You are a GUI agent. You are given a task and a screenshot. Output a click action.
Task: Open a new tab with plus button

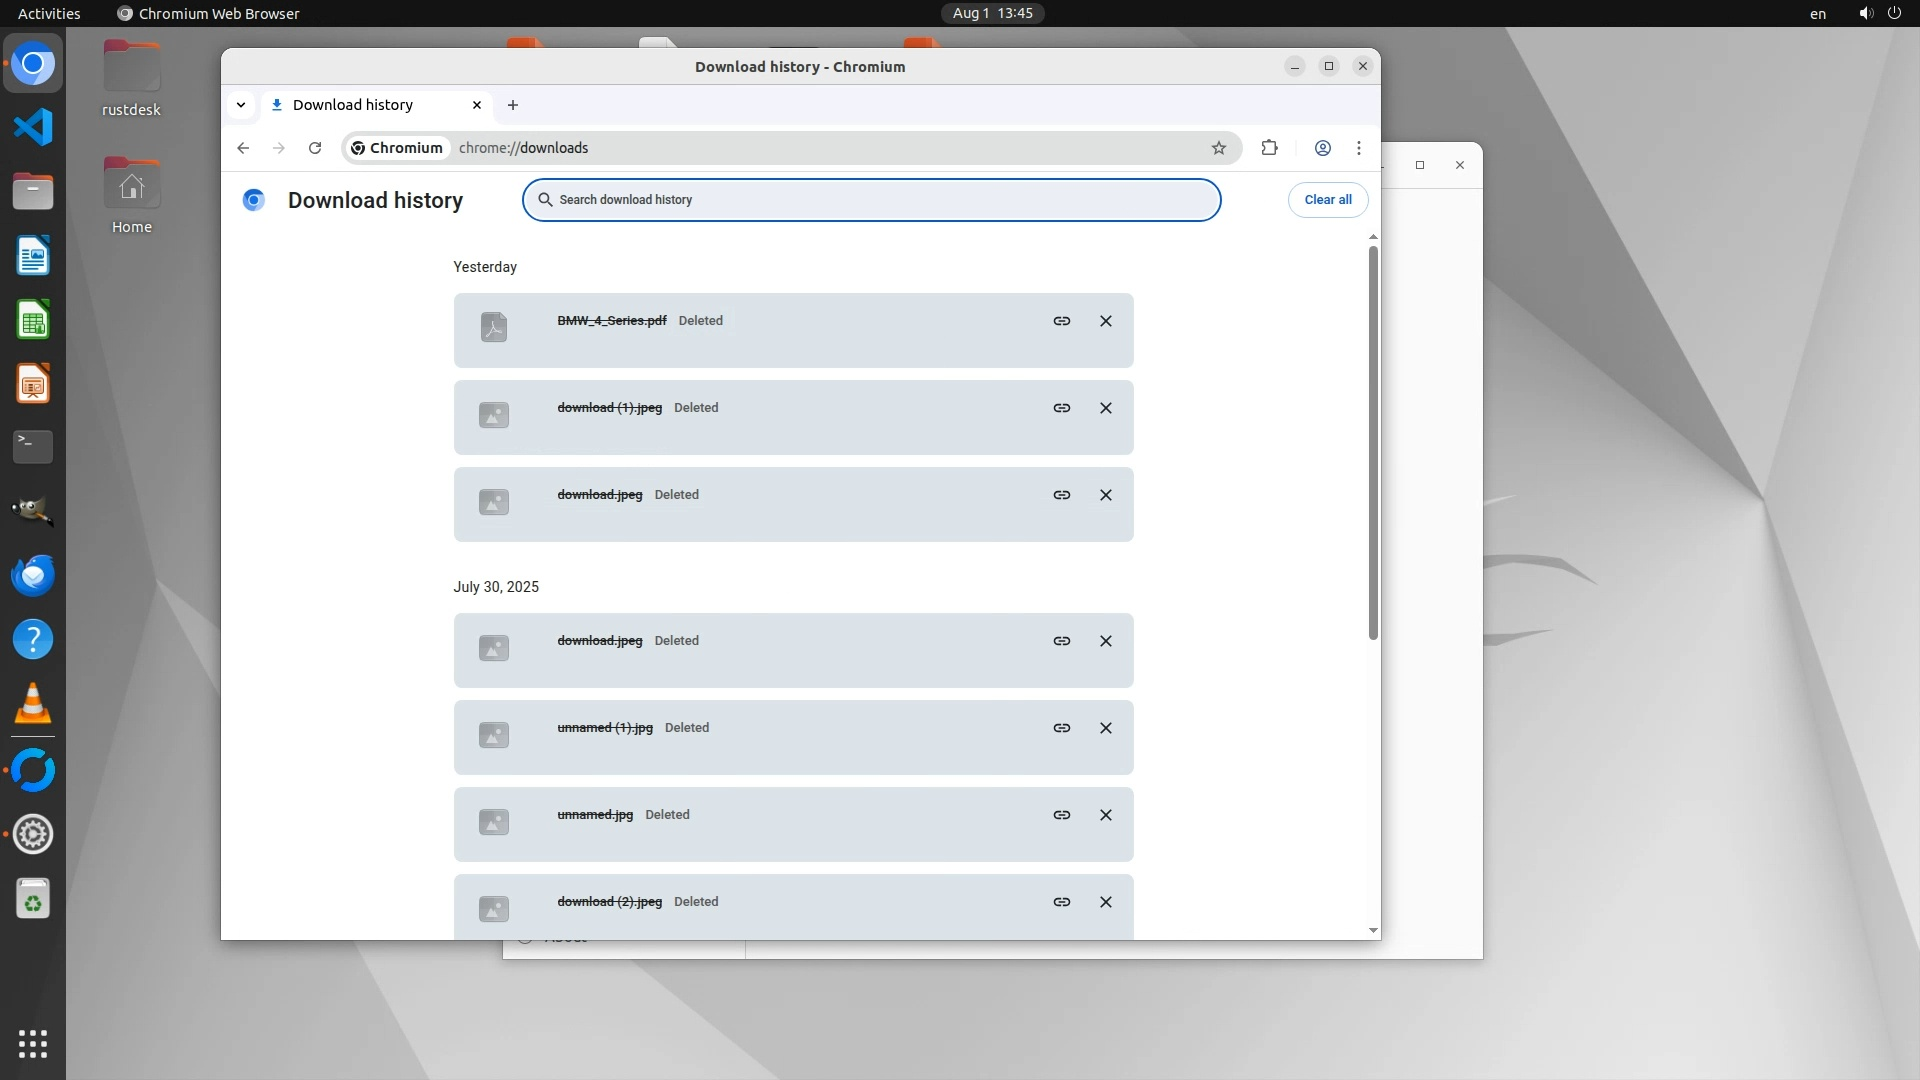click(x=513, y=105)
